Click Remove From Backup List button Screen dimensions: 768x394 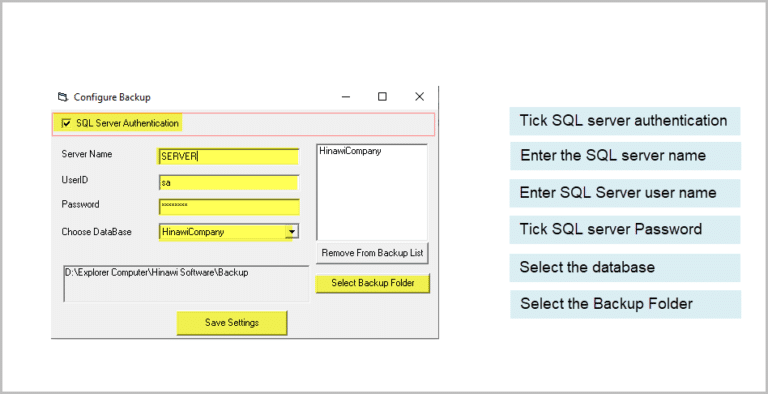[x=372, y=253]
